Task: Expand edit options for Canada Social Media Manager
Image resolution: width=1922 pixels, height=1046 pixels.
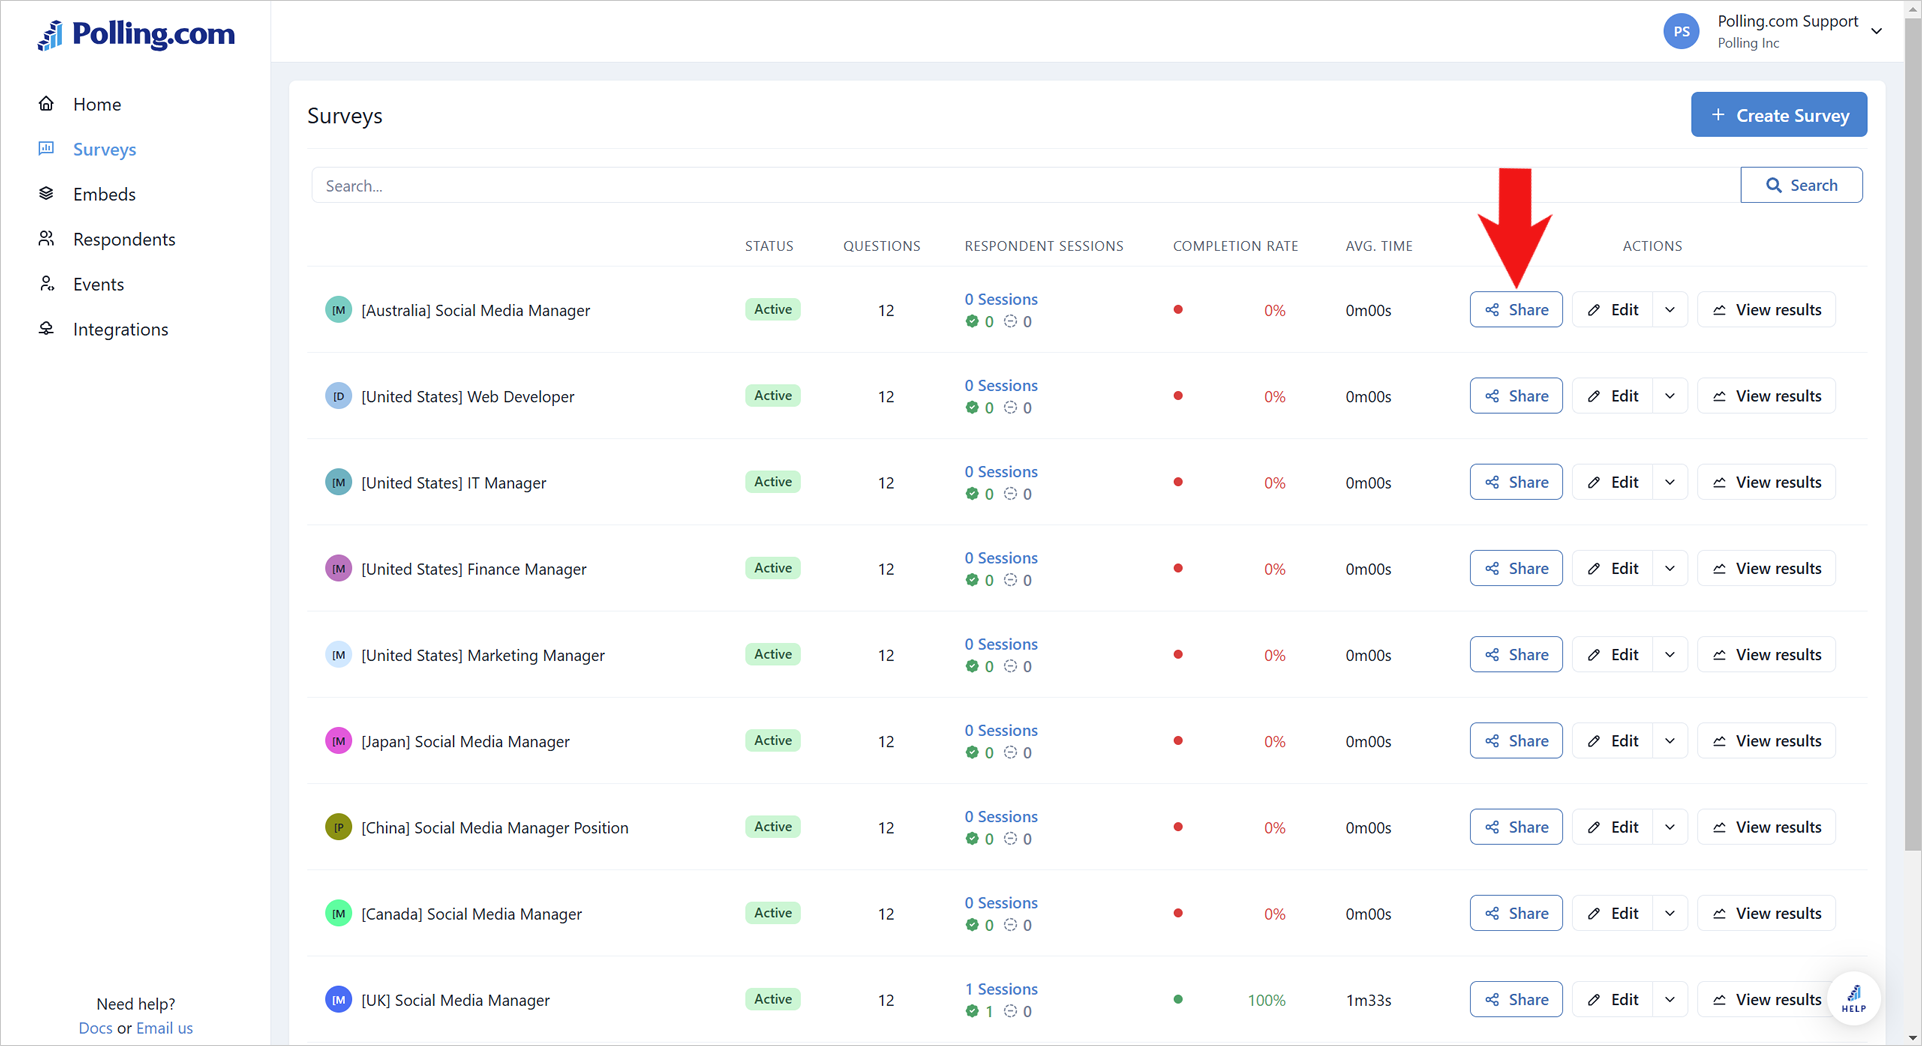Action: click(x=1670, y=913)
